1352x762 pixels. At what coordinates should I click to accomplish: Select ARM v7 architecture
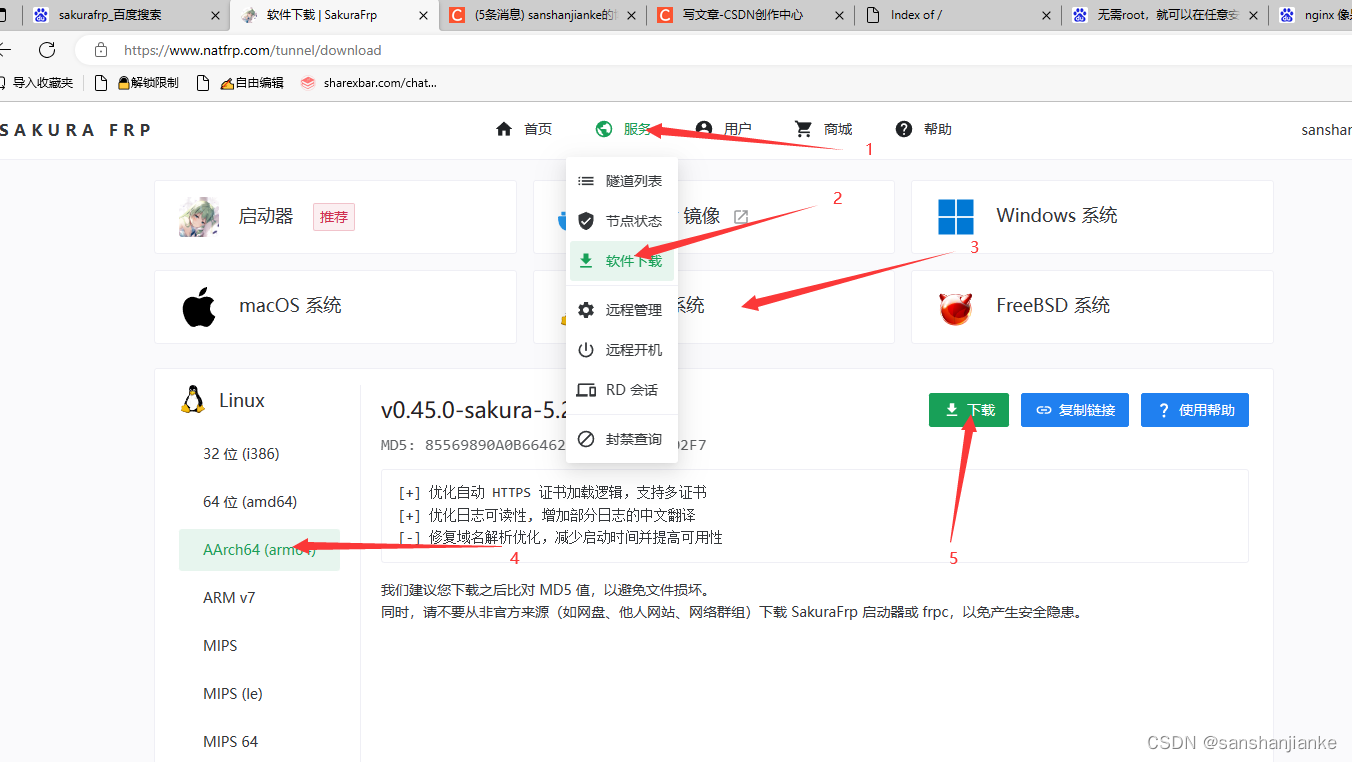click(x=259, y=598)
